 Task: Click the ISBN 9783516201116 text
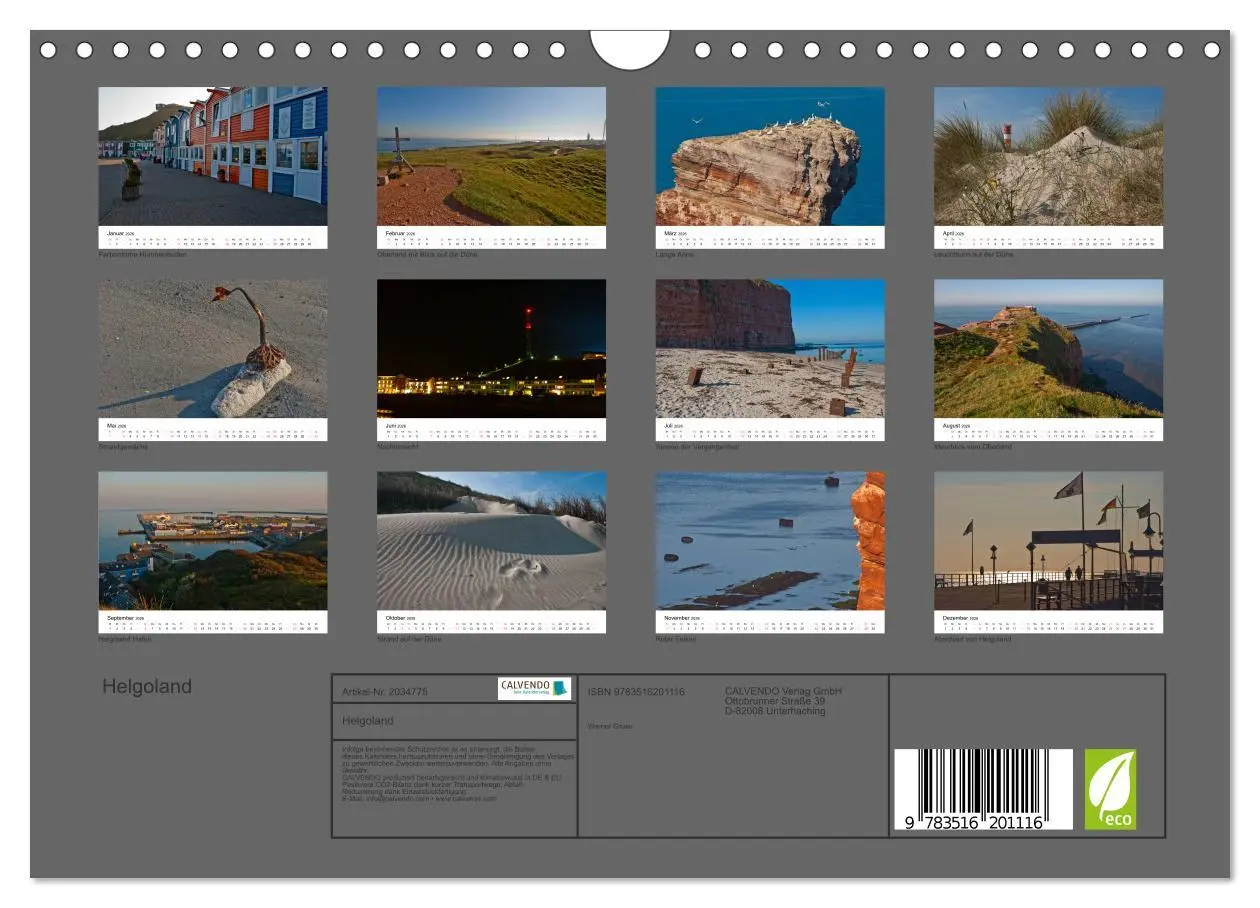coord(636,691)
